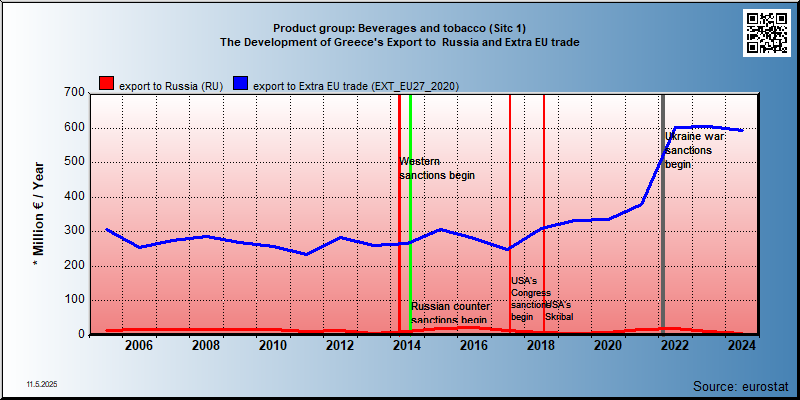
Task: Click the 200 y-axis value
Action: pyautogui.click(x=74, y=266)
